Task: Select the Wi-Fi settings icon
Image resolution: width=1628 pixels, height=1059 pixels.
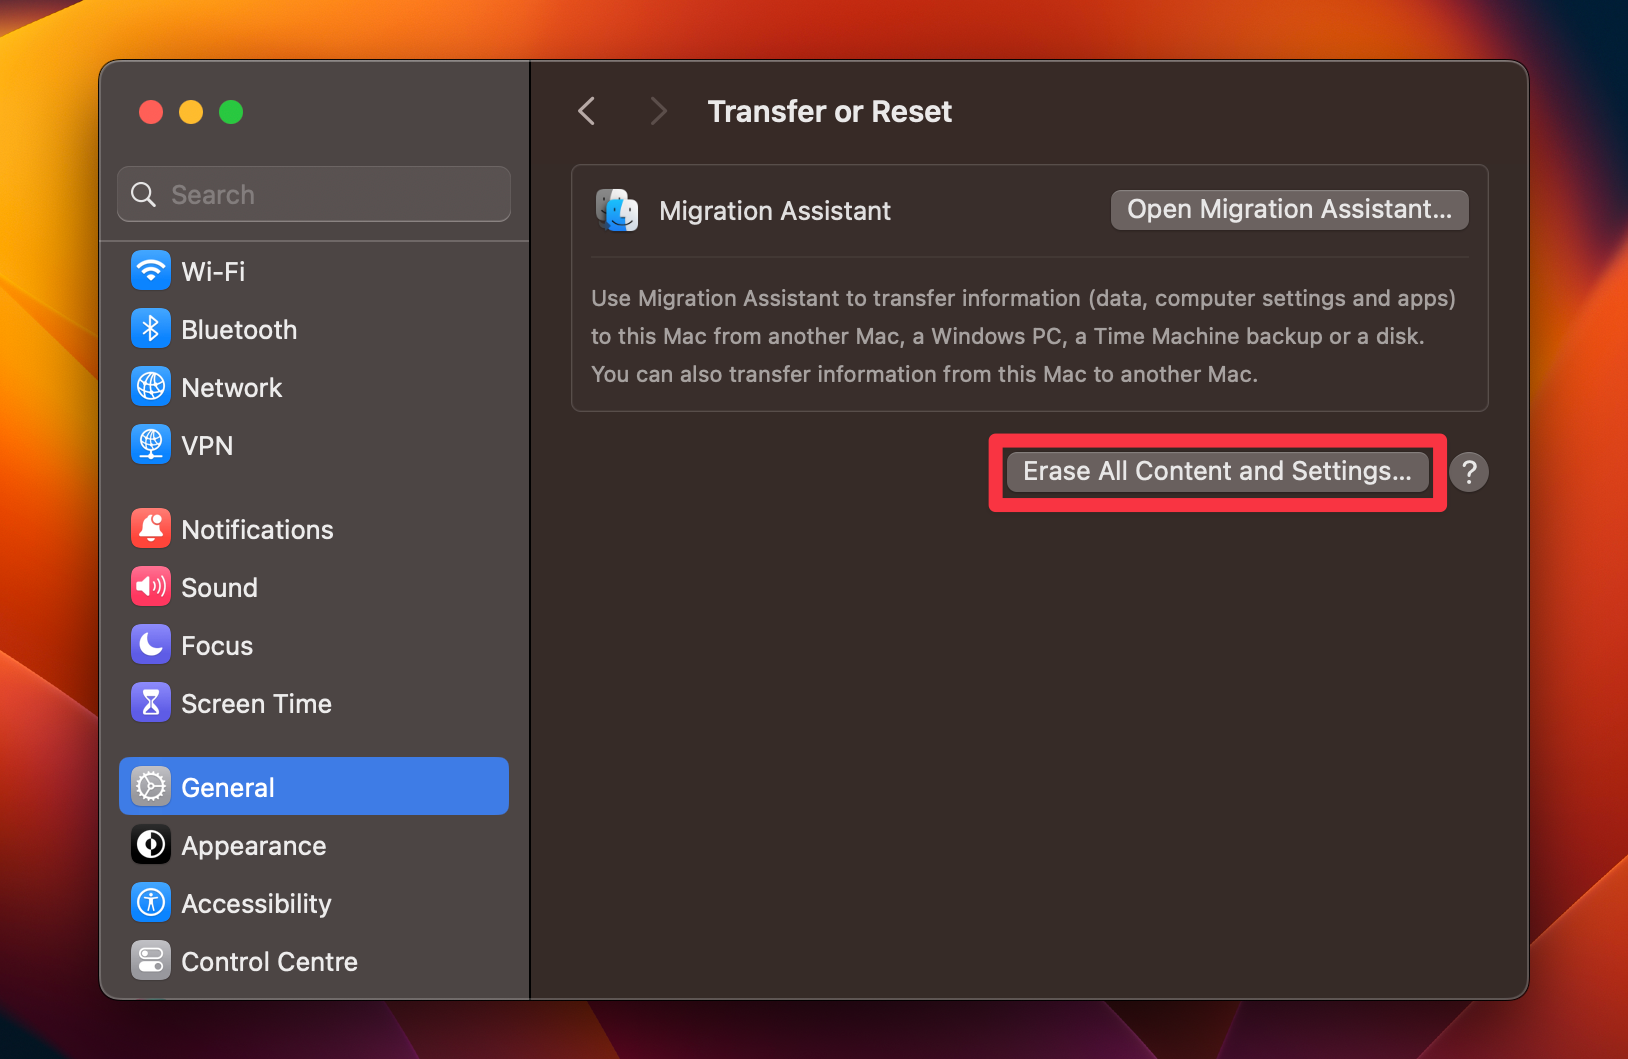Action: click(x=150, y=270)
